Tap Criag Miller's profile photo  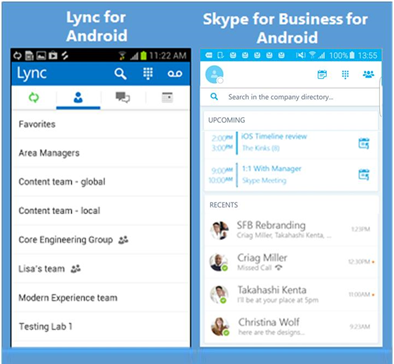219,262
